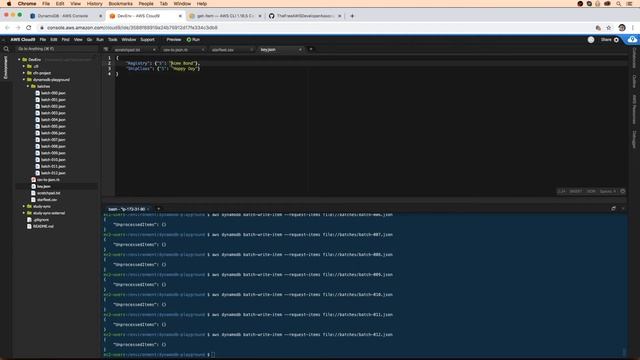
Task: Close the key.json editor tab
Action: 300,50
